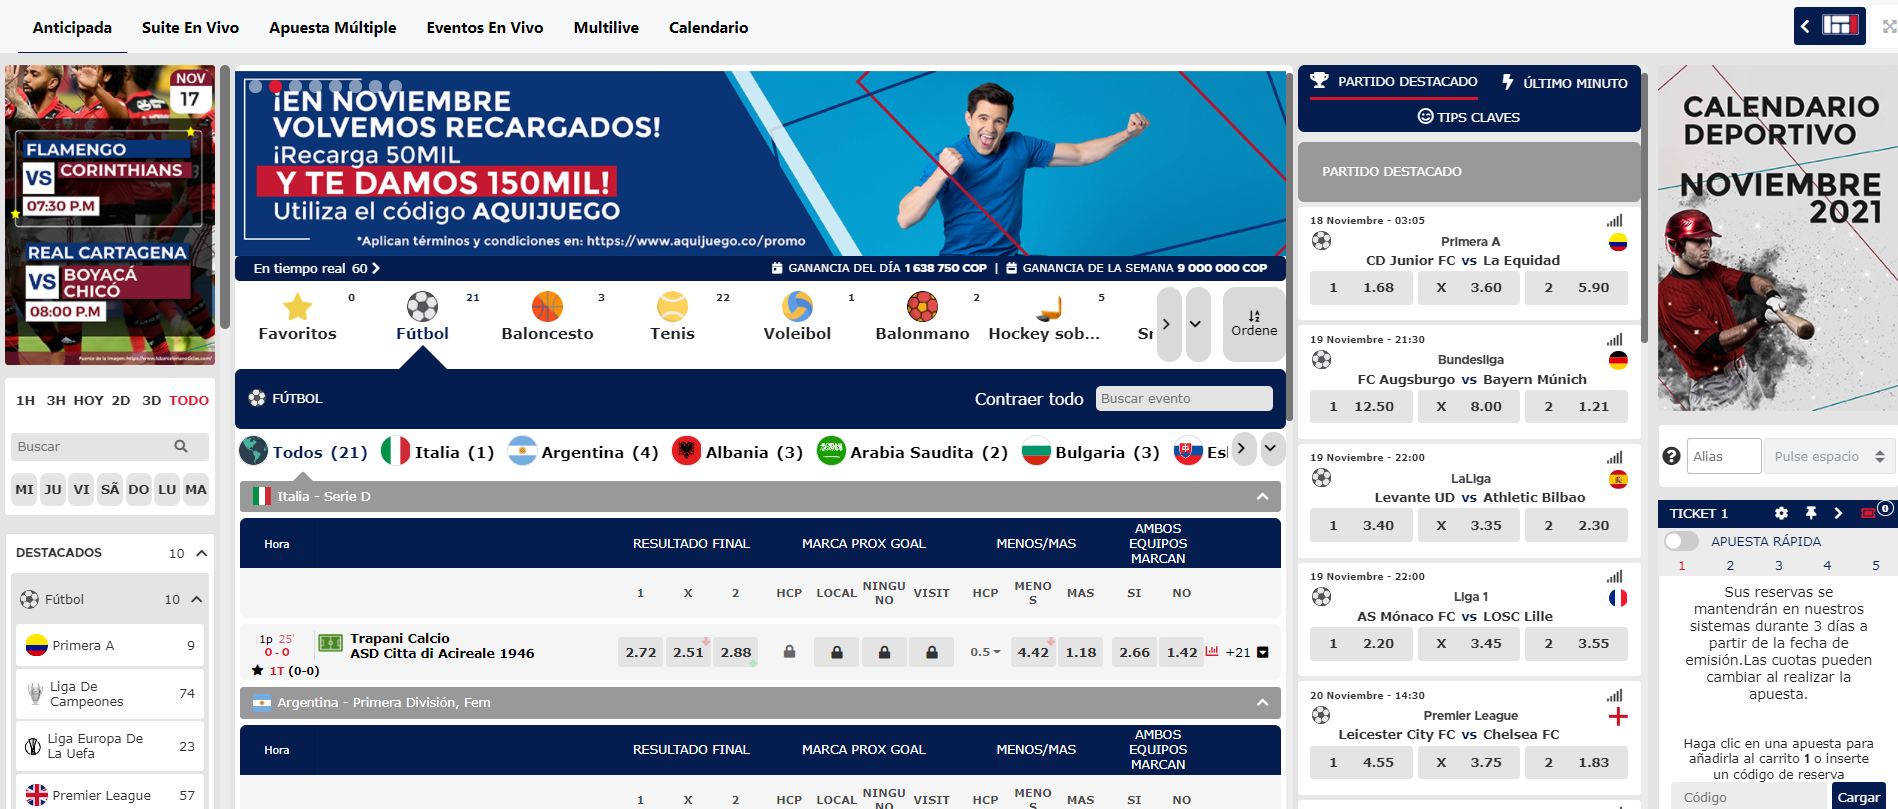Image resolution: width=1898 pixels, height=809 pixels.
Task: Click the Todos globe filter
Action: tap(254, 451)
